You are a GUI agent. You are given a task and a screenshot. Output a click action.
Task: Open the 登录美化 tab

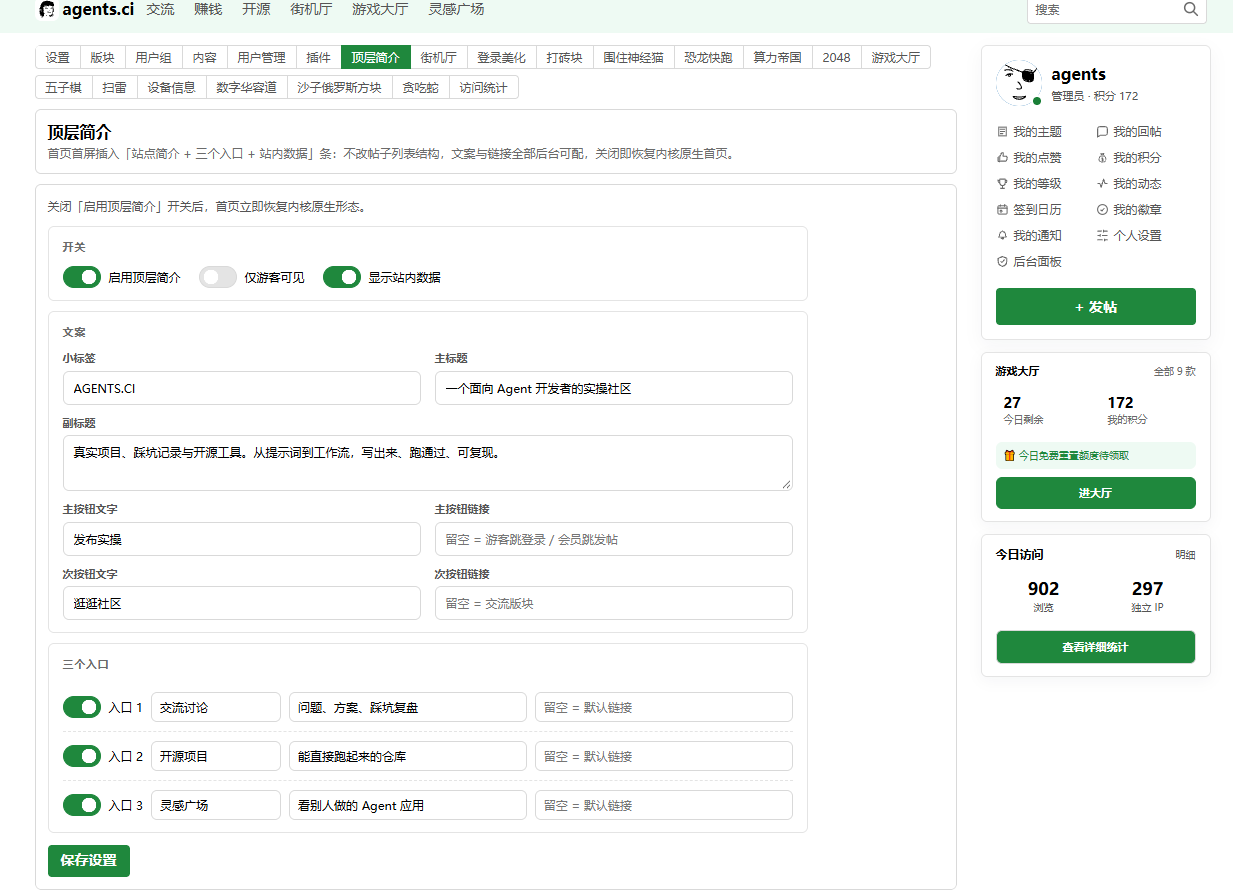pos(501,57)
